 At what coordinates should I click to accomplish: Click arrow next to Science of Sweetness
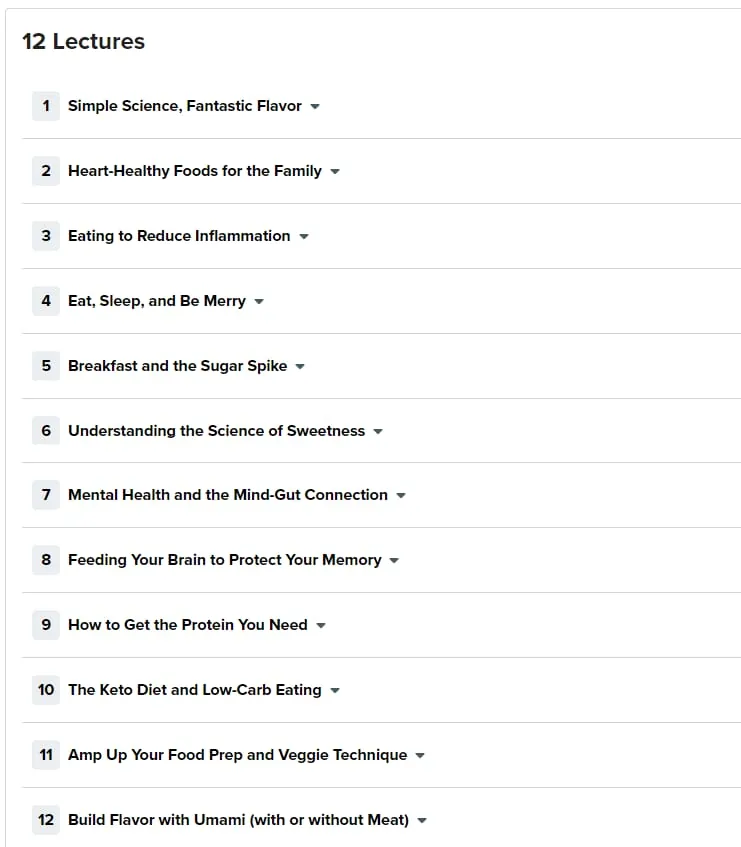click(x=378, y=431)
